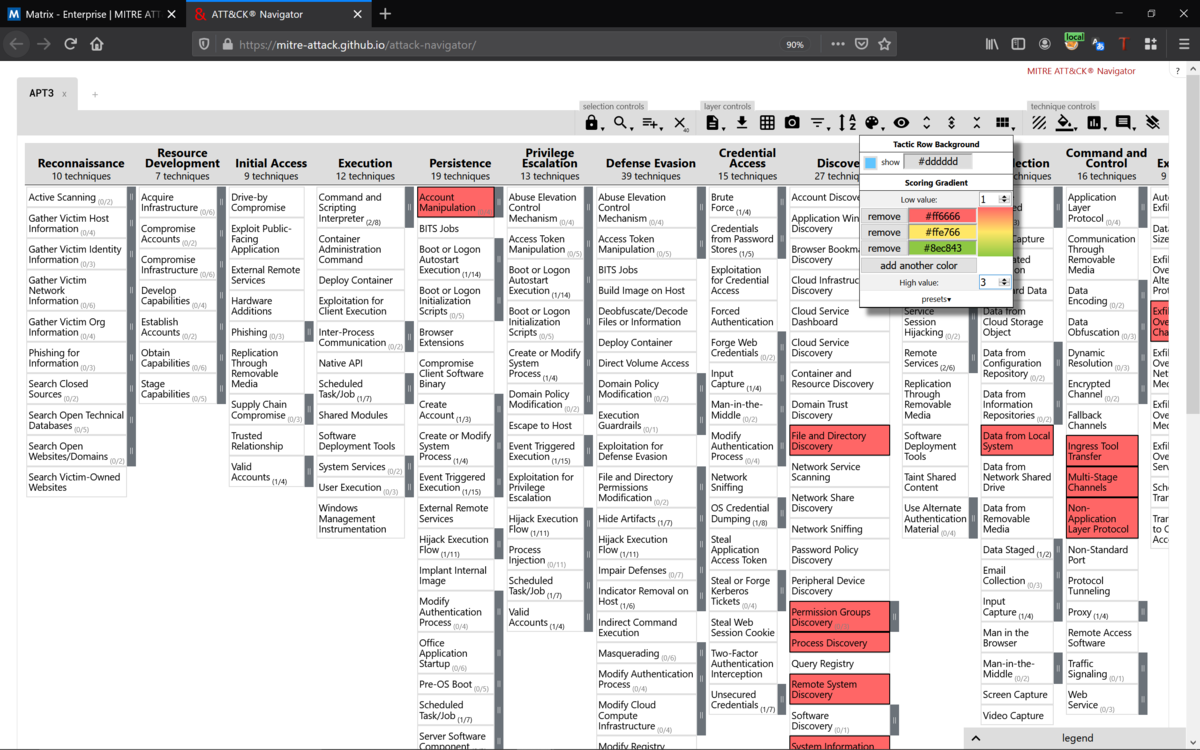Image resolution: width=1200 pixels, height=750 pixels.
Task: Expand Brute Force sub-techniques handle
Action: tap(781, 203)
